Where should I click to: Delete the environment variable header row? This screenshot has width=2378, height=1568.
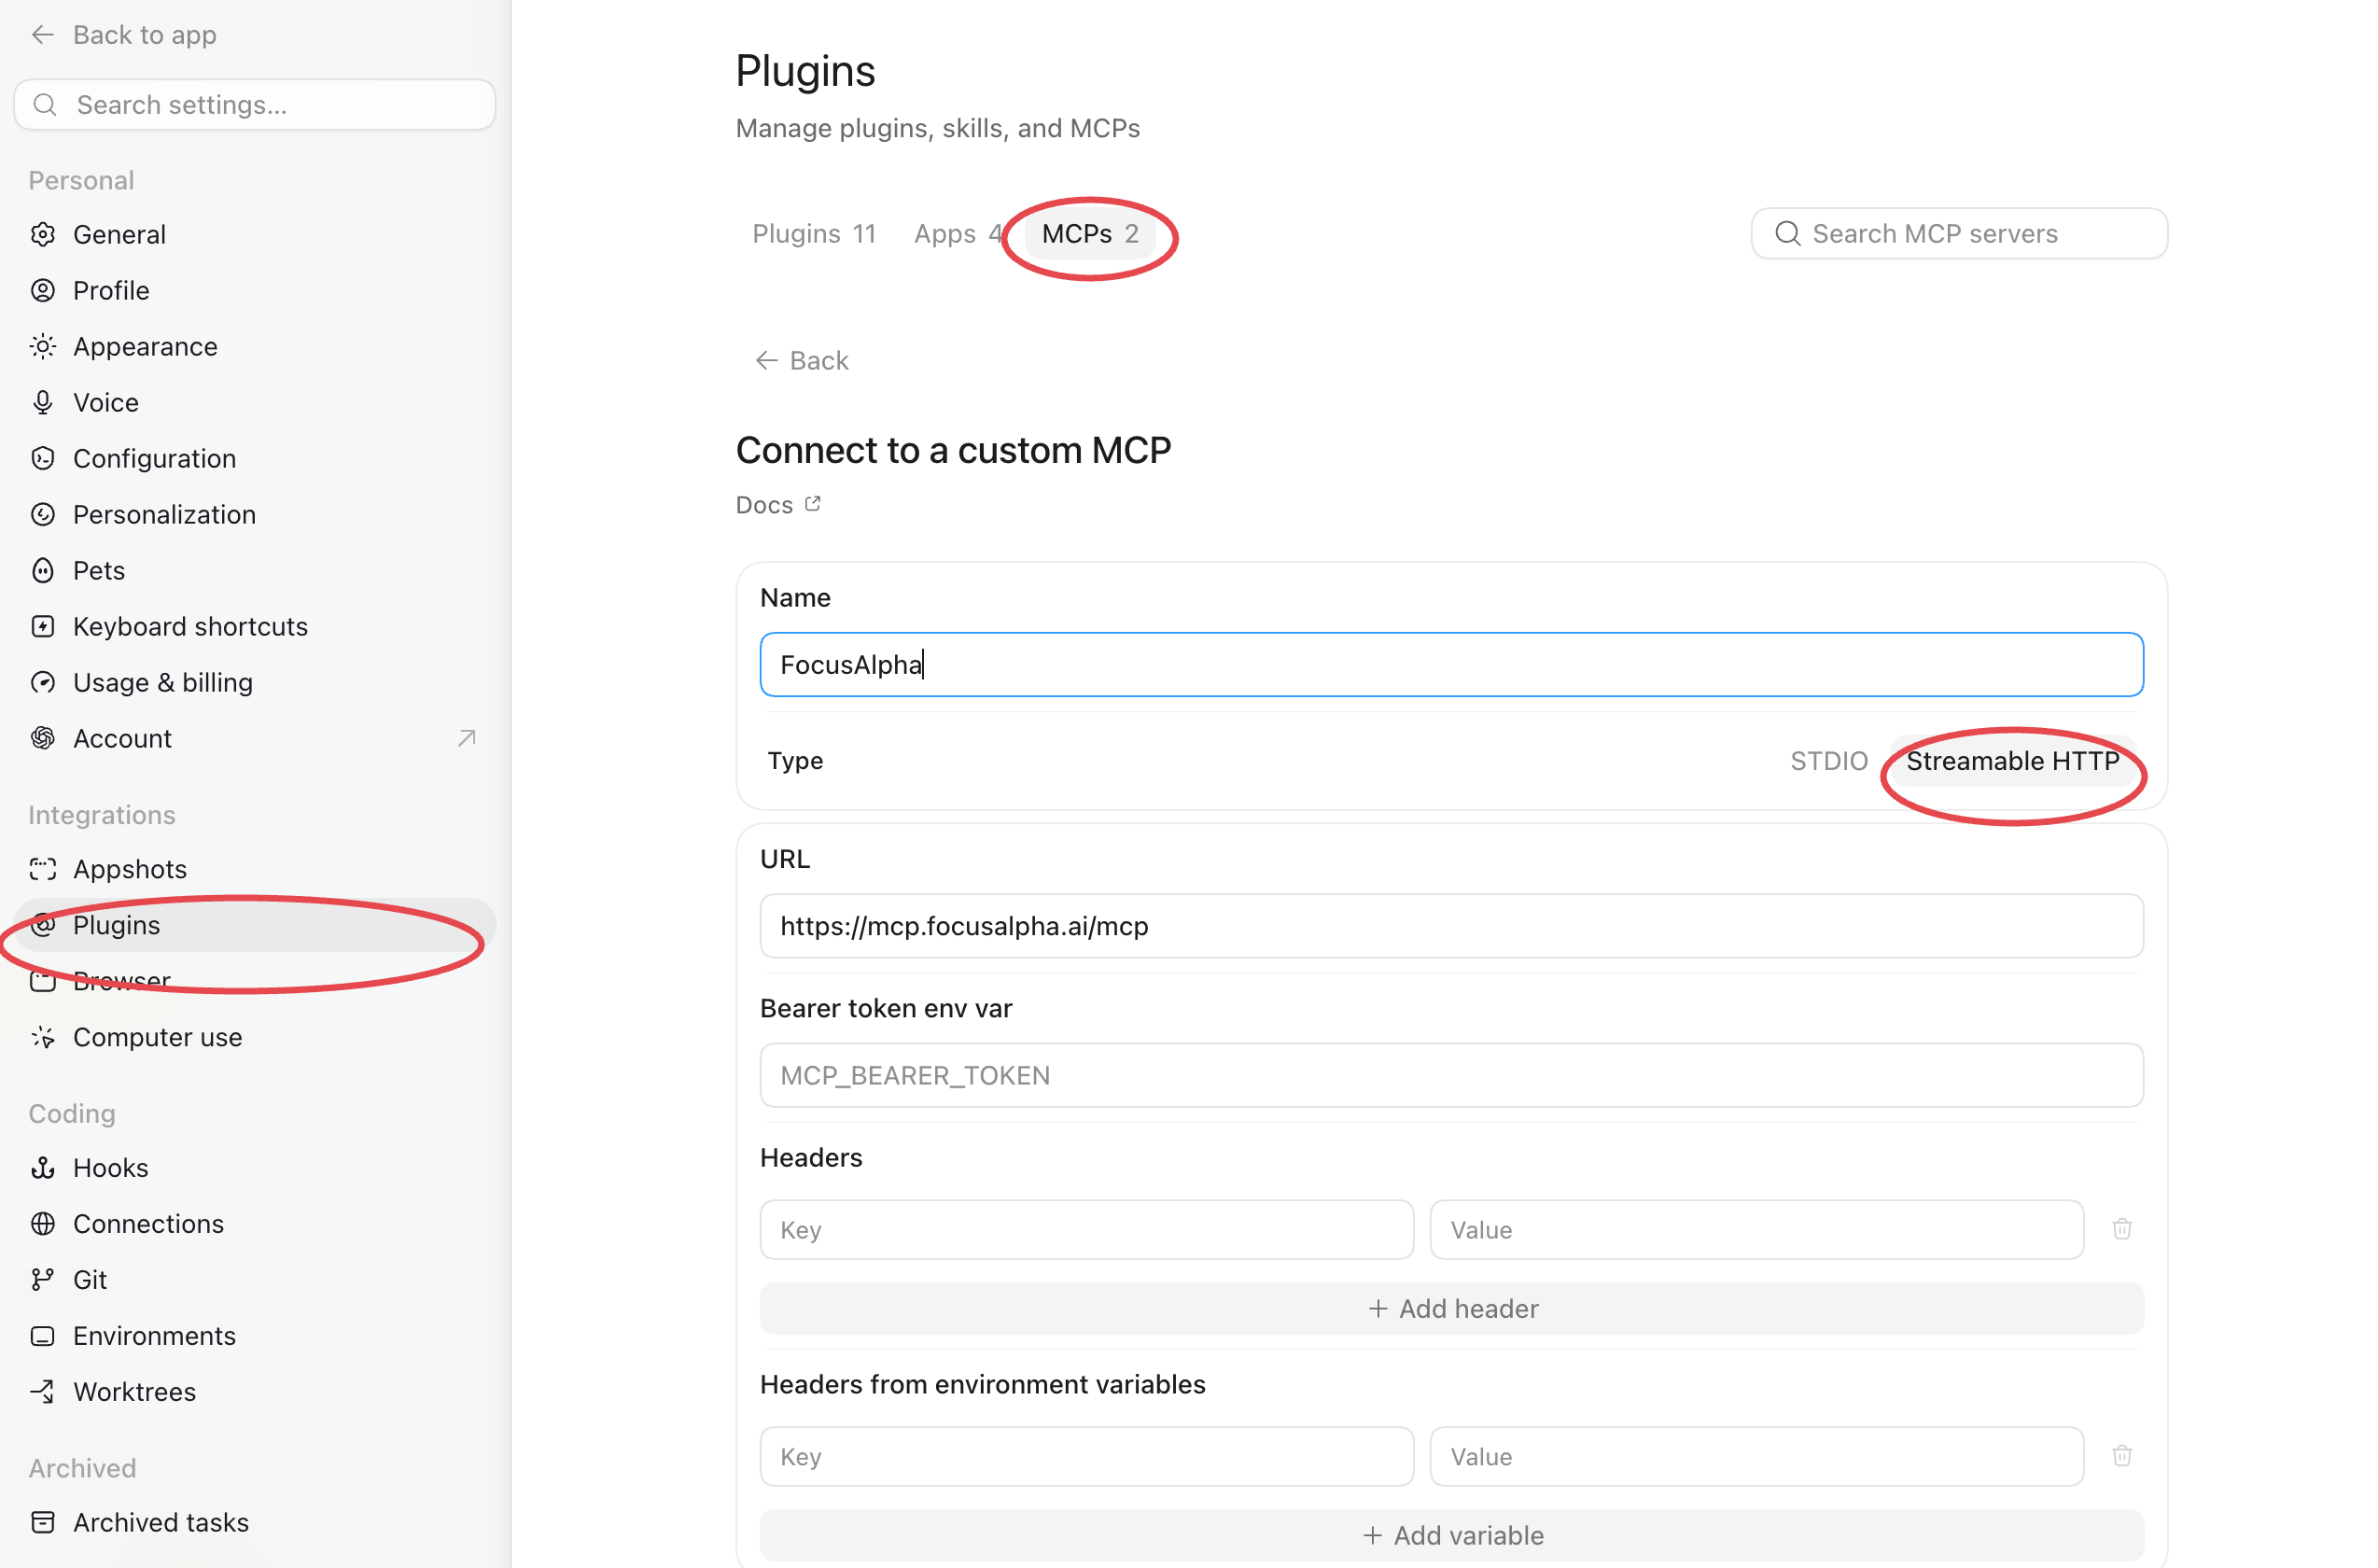[x=2121, y=1456]
